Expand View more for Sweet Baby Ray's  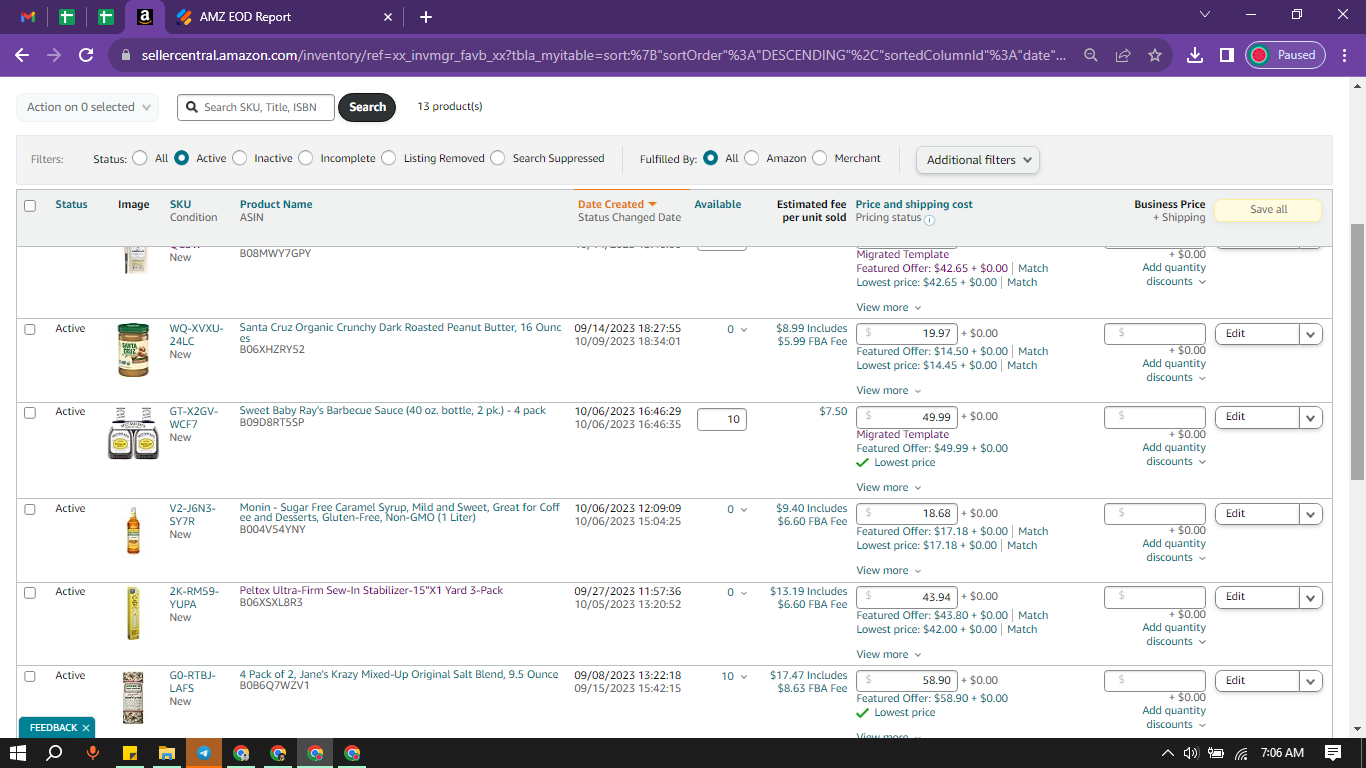point(889,488)
